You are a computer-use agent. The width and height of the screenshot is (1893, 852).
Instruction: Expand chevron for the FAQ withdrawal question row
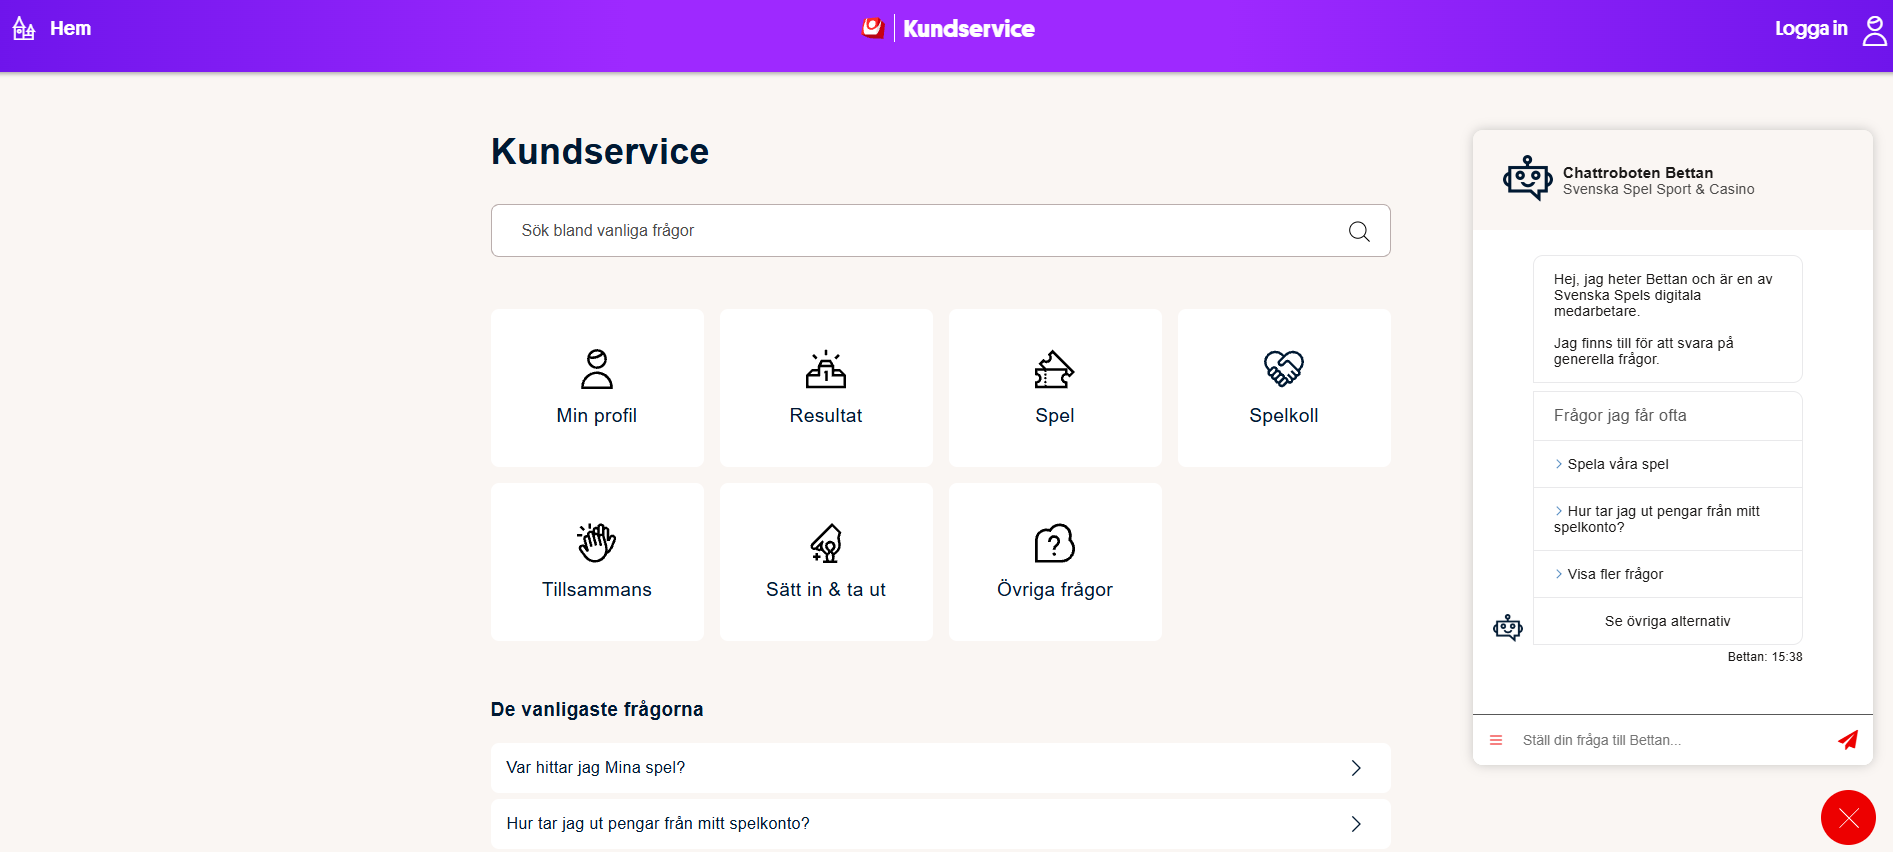pos(1356,824)
